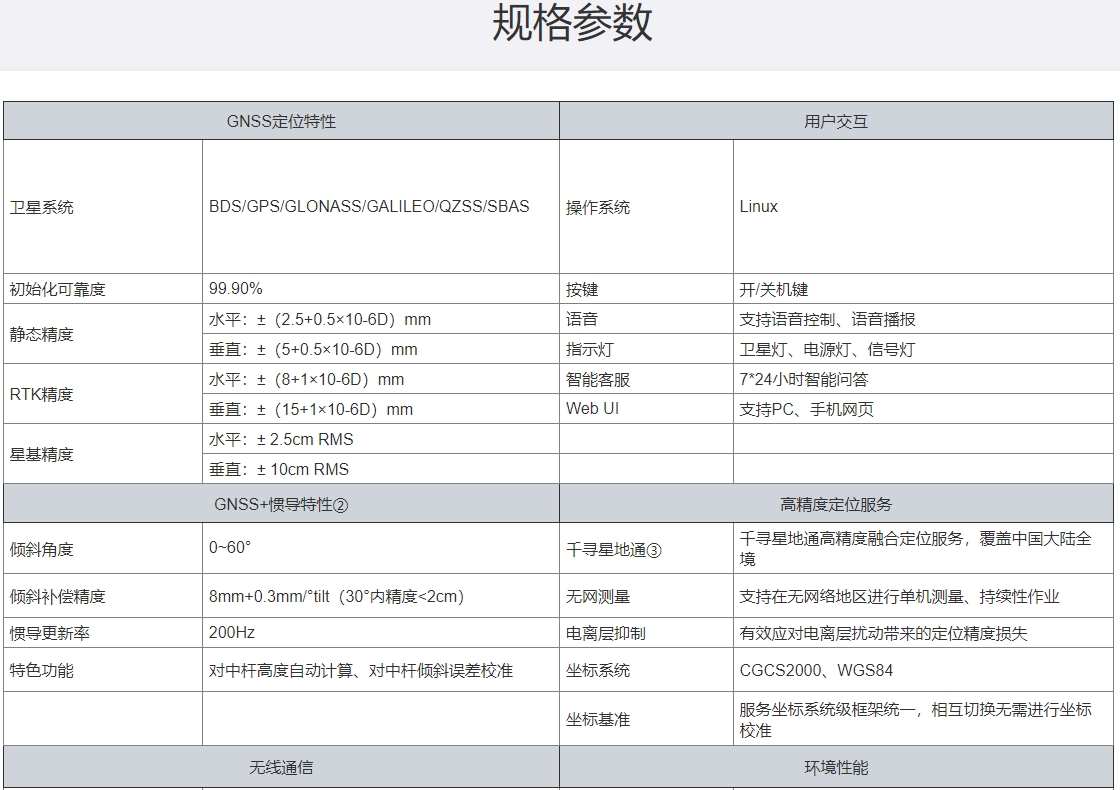1120x790 pixels.
Task: Select the 支持语音控制、语音播报 cell
Action: 827,319
